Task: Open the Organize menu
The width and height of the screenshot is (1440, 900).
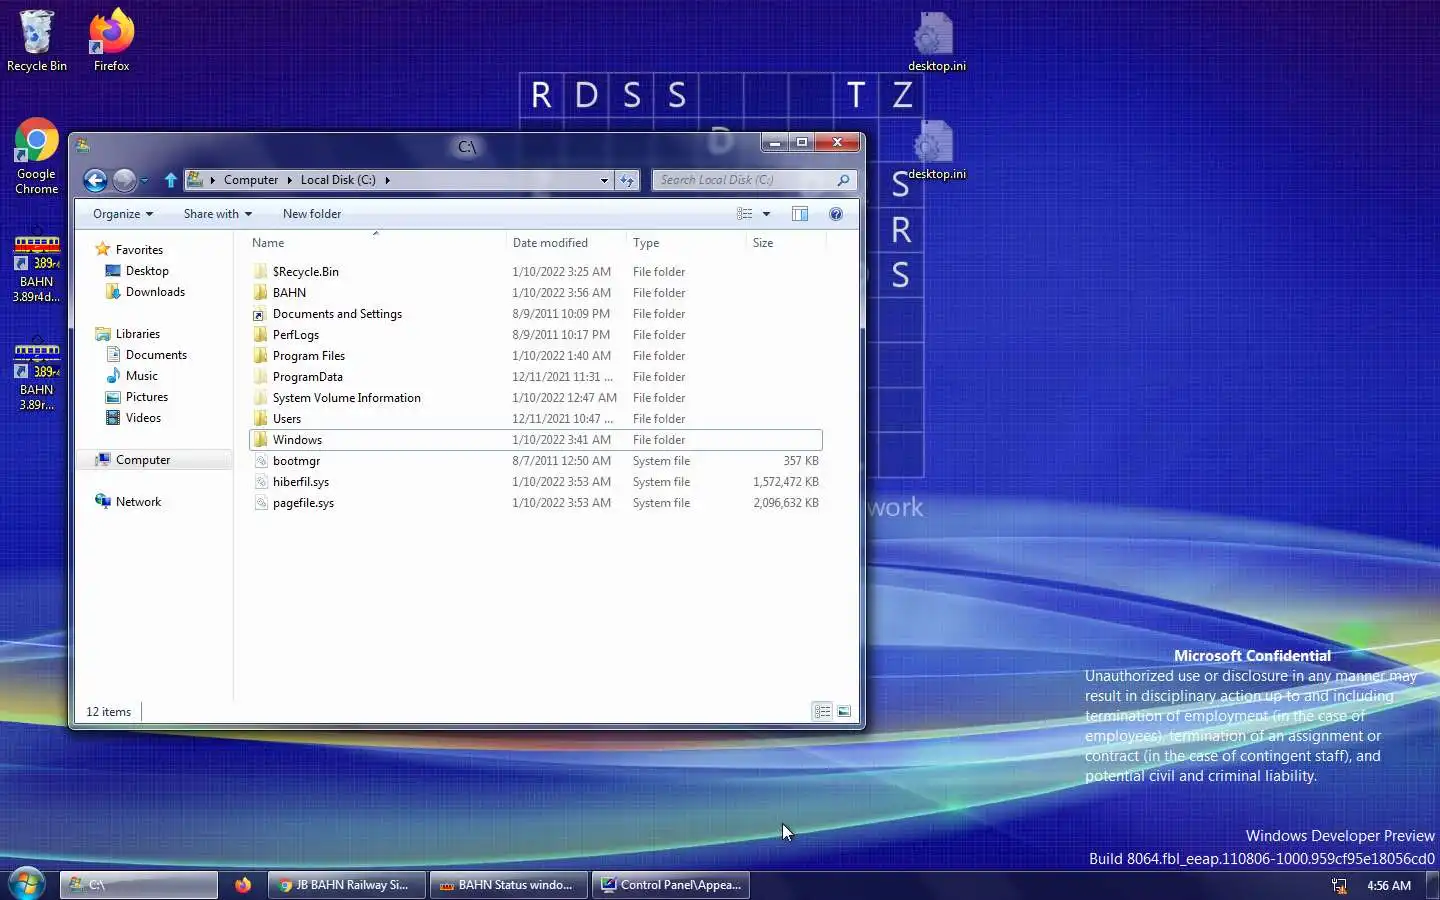Action: pos(123,214)
